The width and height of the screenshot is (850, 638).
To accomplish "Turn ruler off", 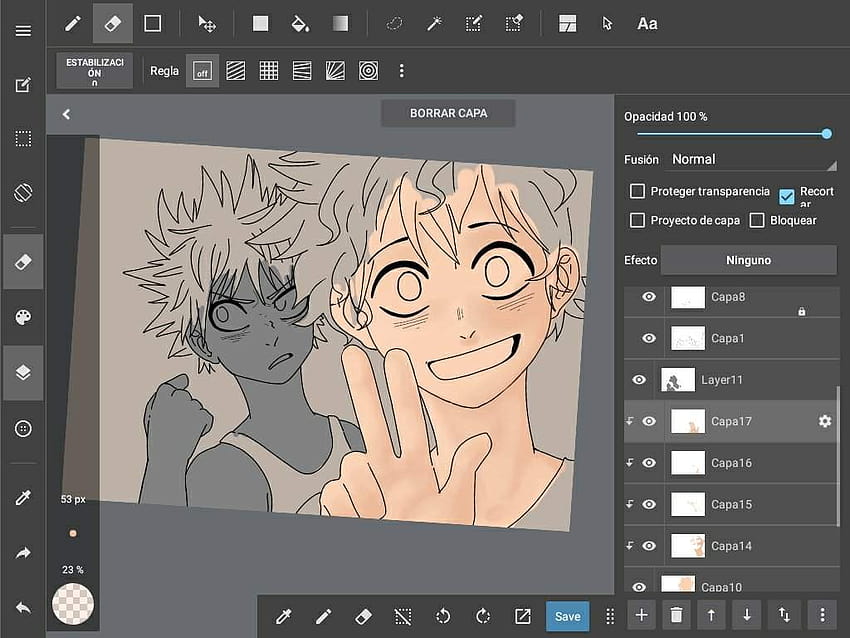I will click(202, 71).
